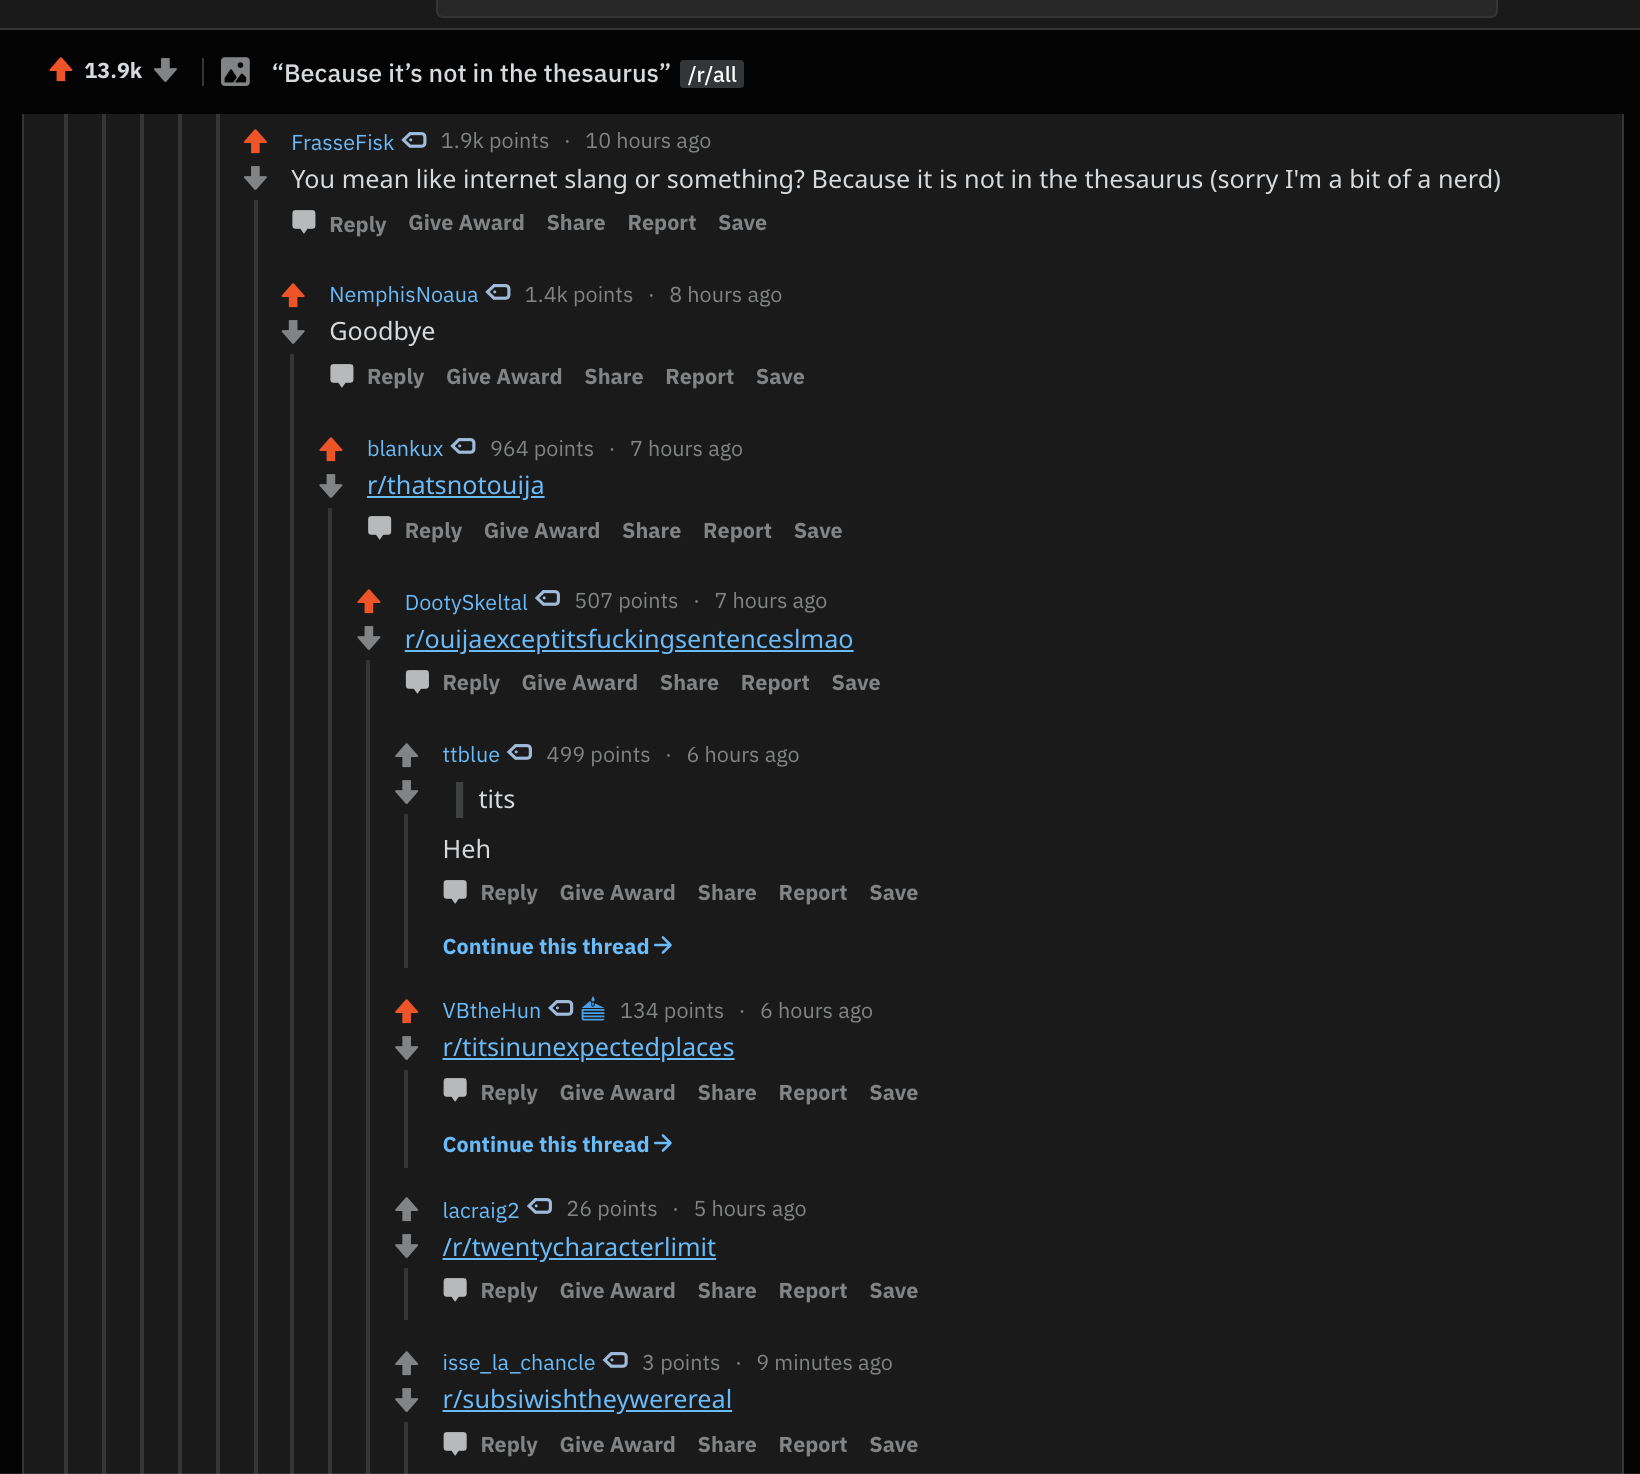Click the cake day icon next to VBtheHun

click(593, 1008)
